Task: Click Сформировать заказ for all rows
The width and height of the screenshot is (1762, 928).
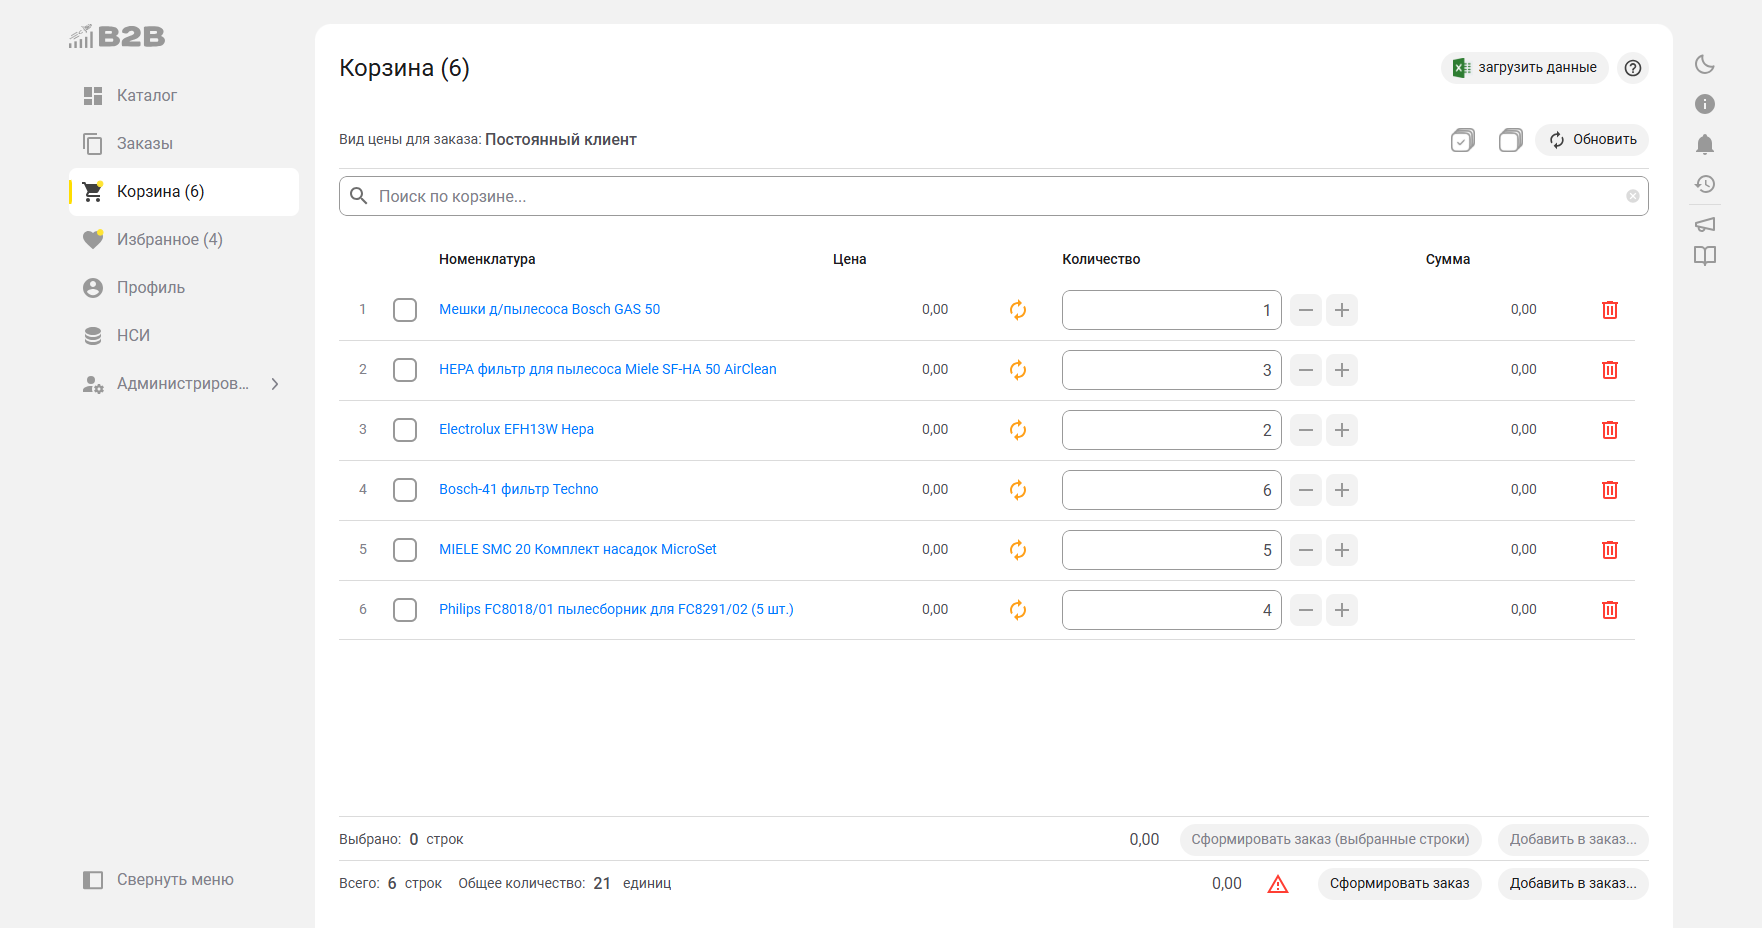Action: click(x=1399, y=884)
